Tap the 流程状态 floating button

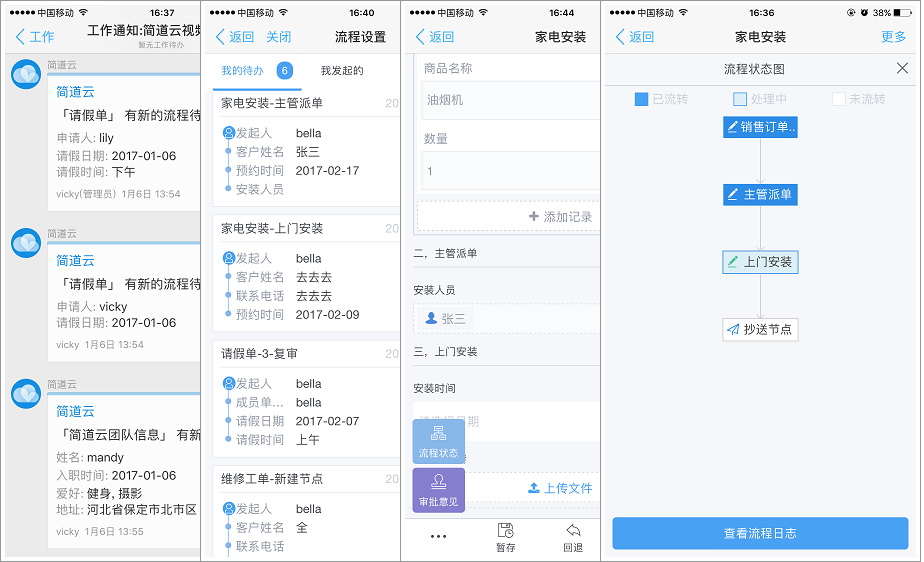(438, 441)
